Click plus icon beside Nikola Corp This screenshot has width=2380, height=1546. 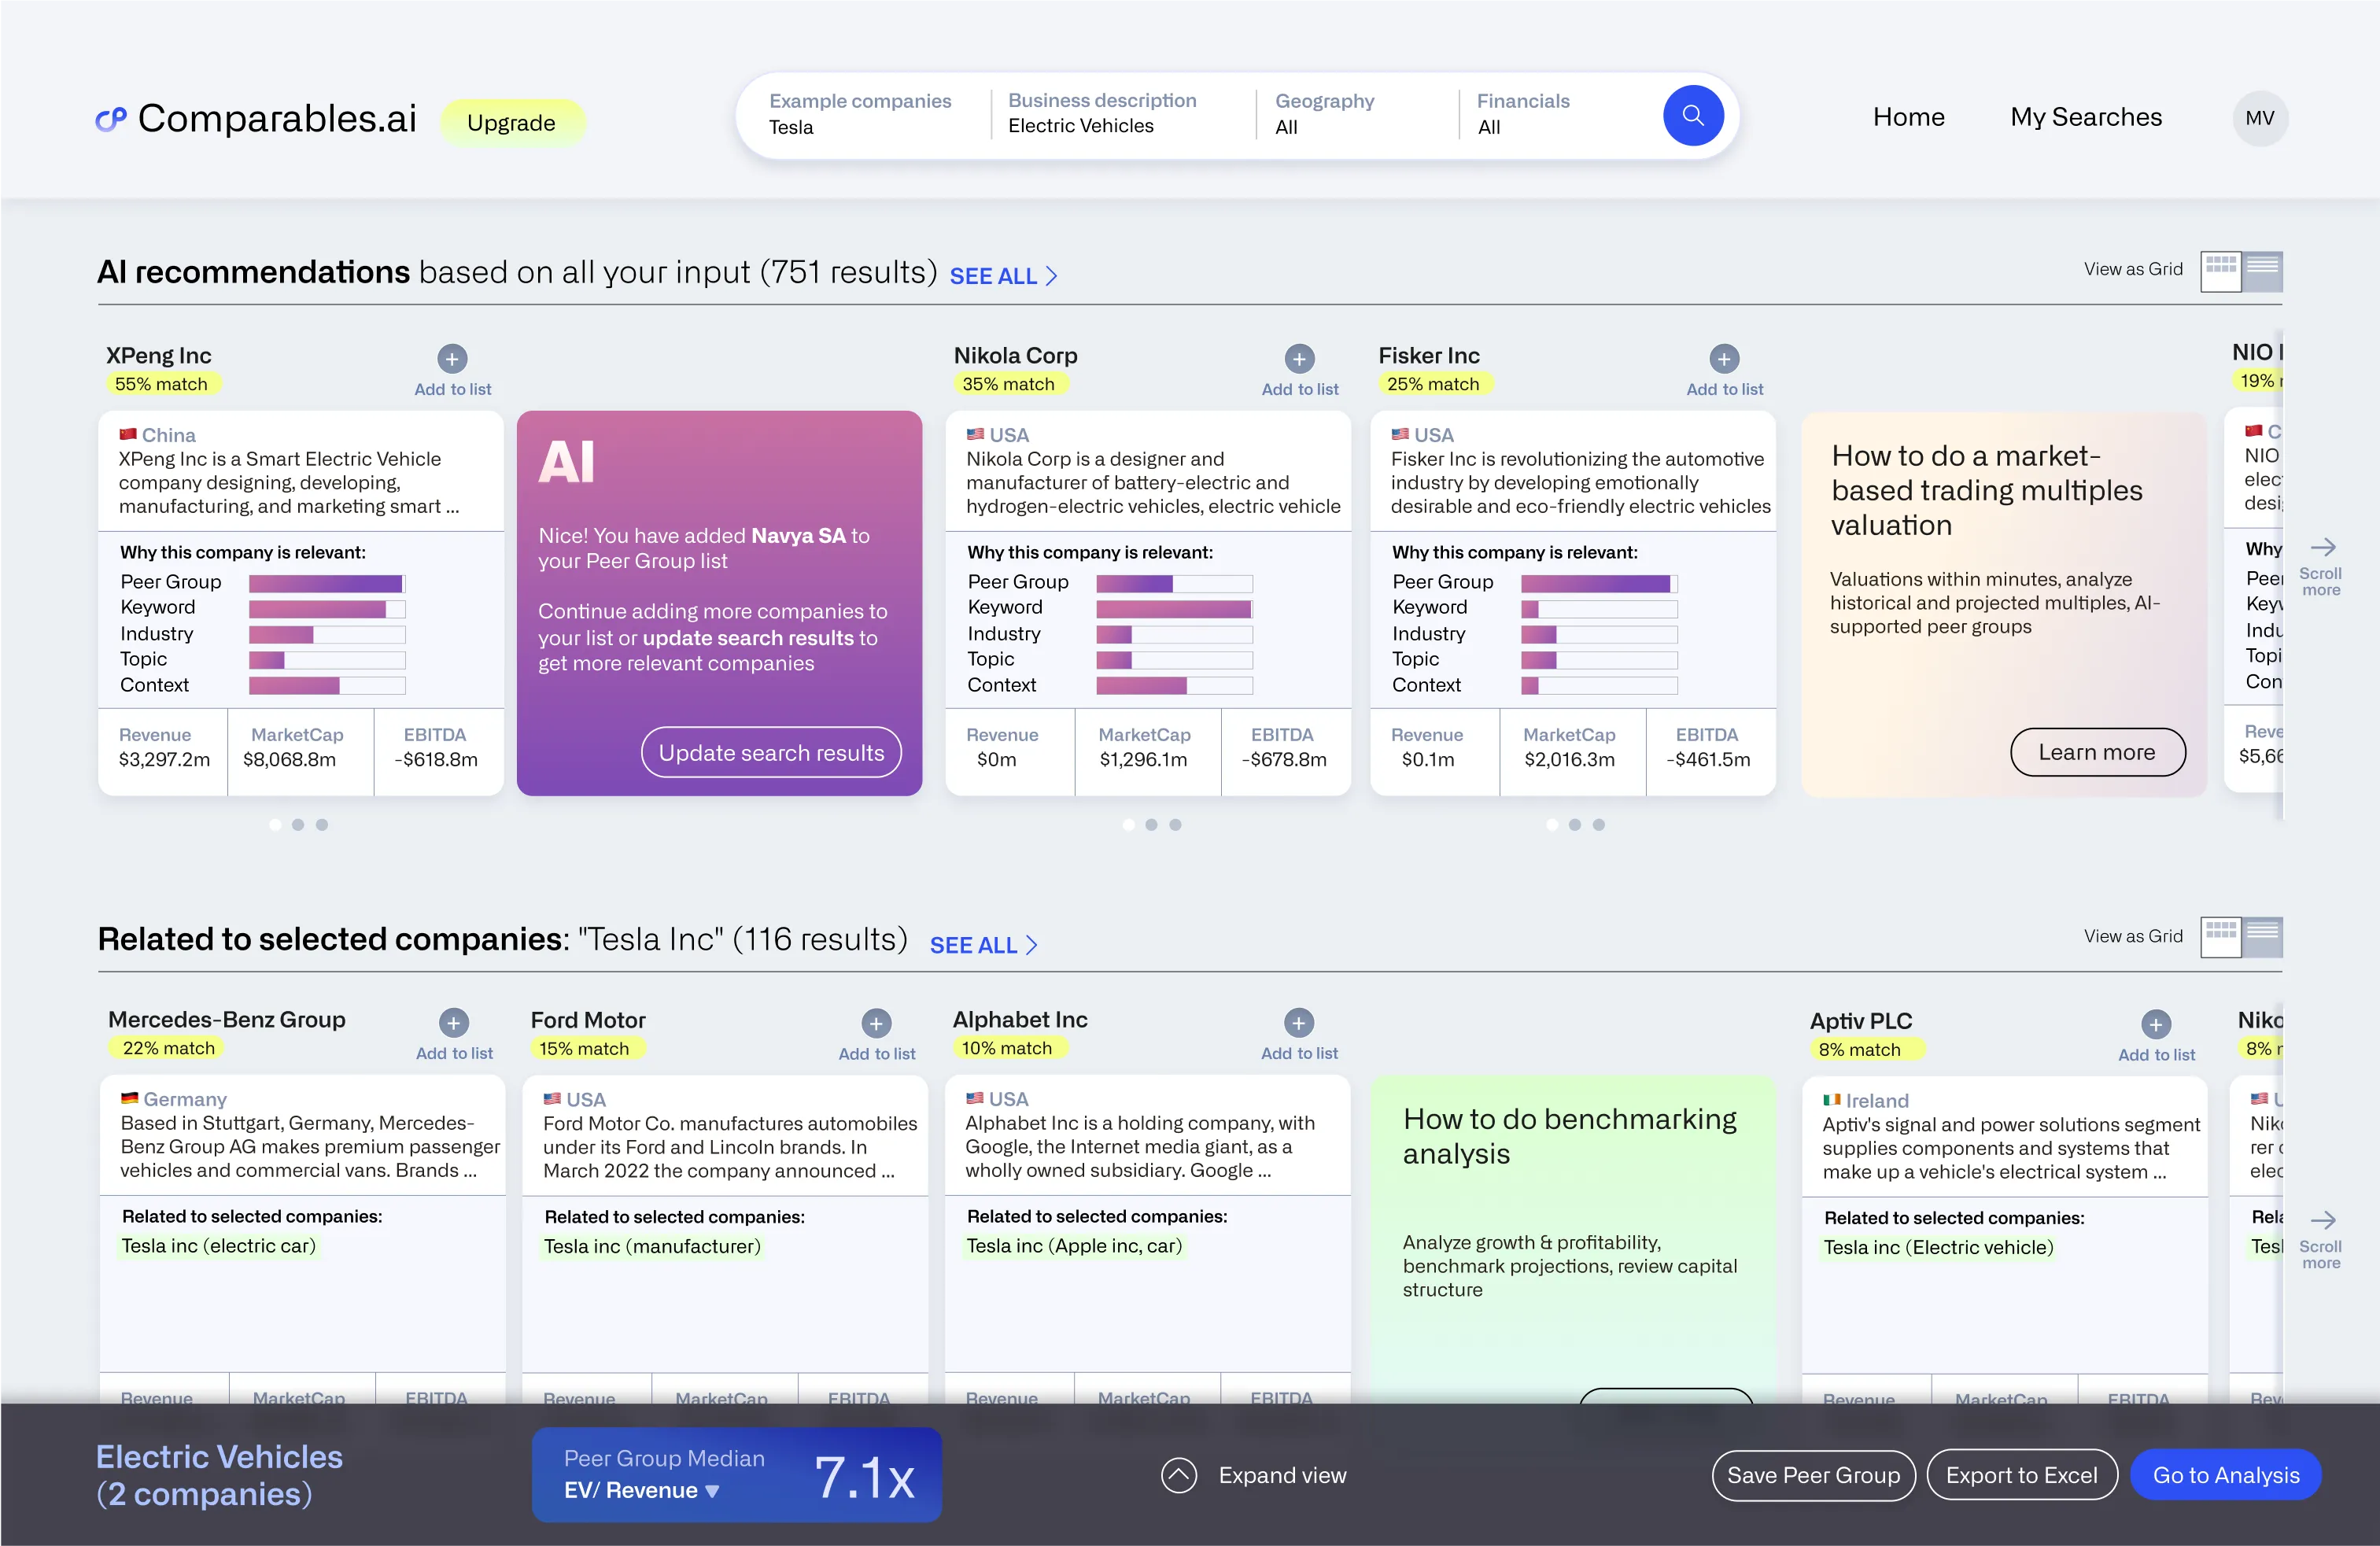1299,358
